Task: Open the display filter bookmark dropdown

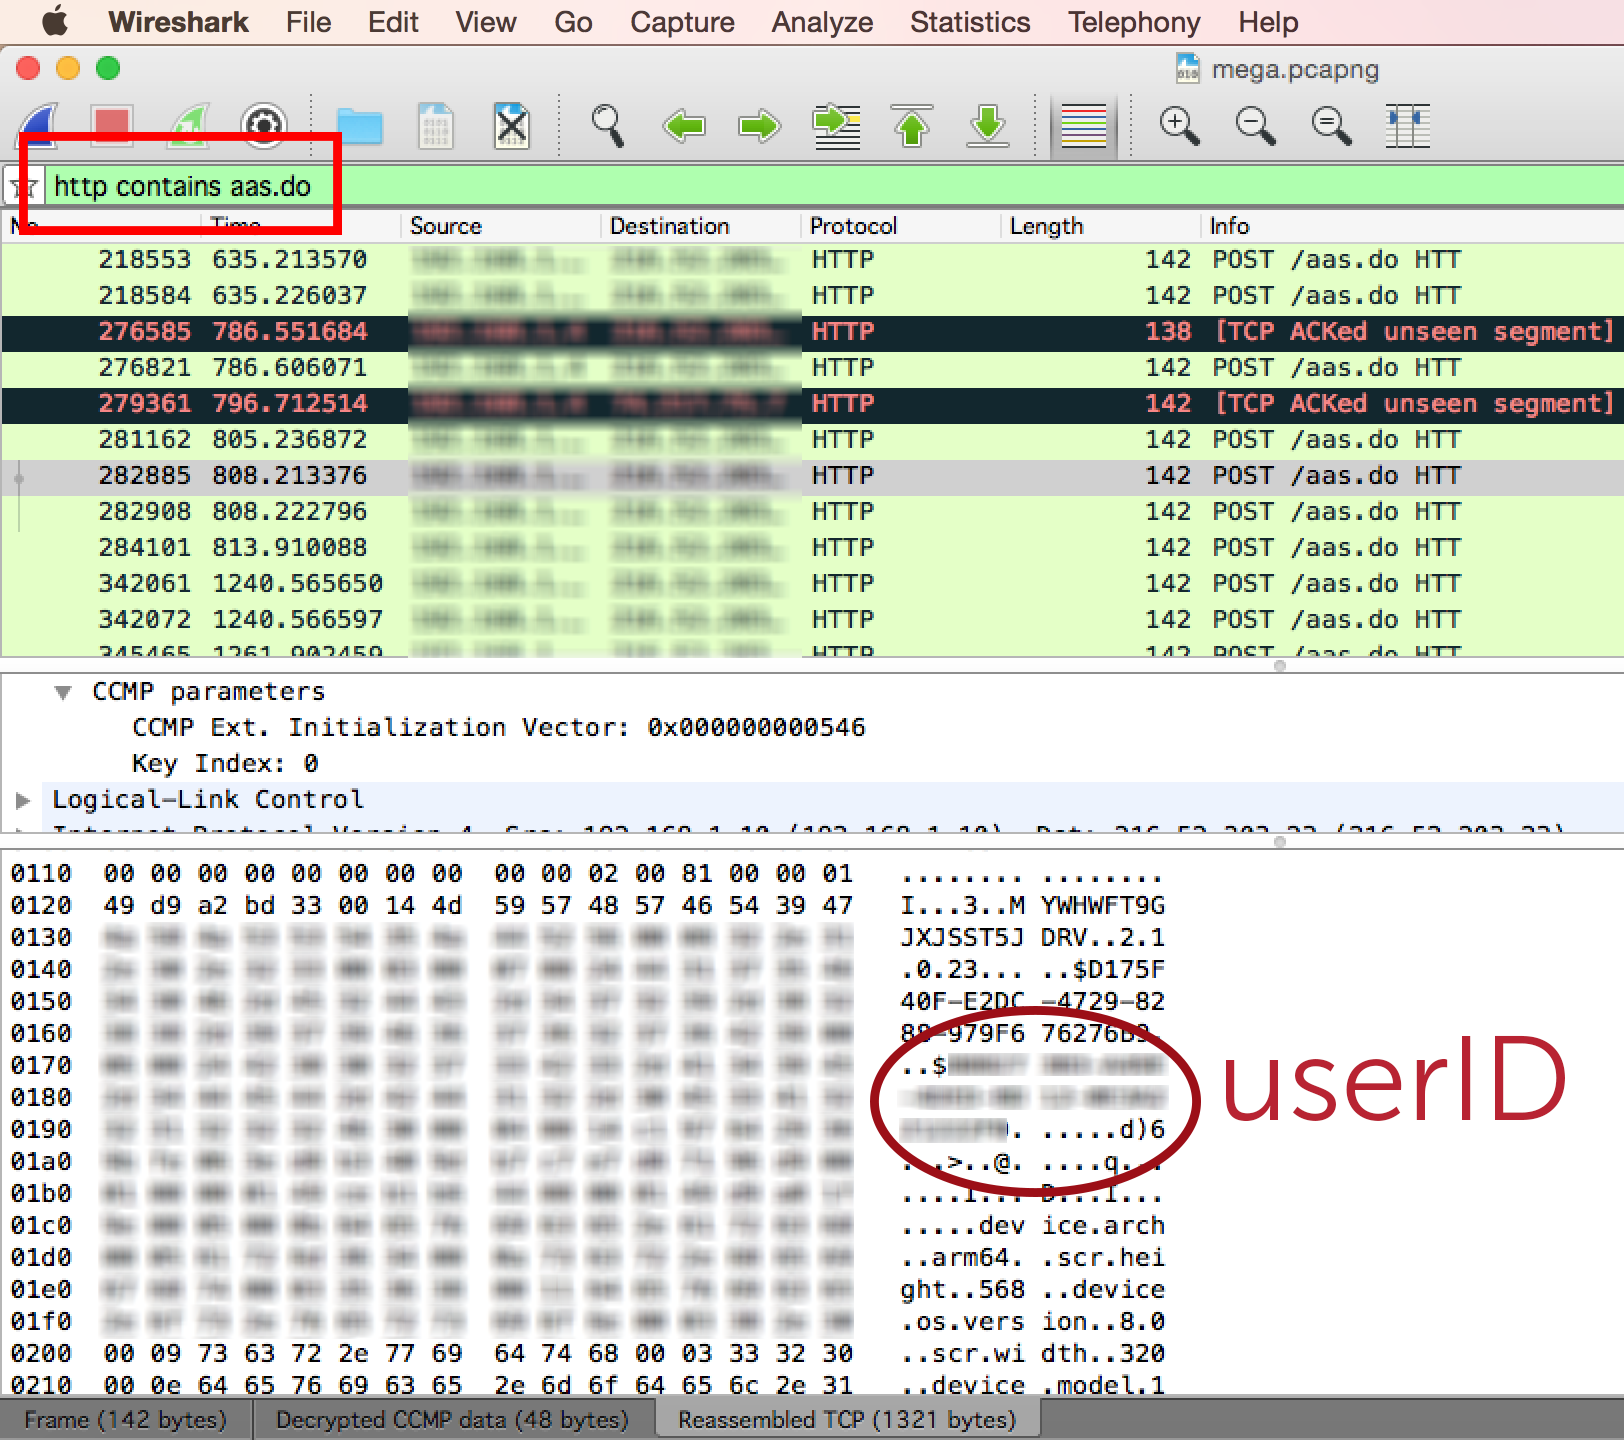Action: 24,187
